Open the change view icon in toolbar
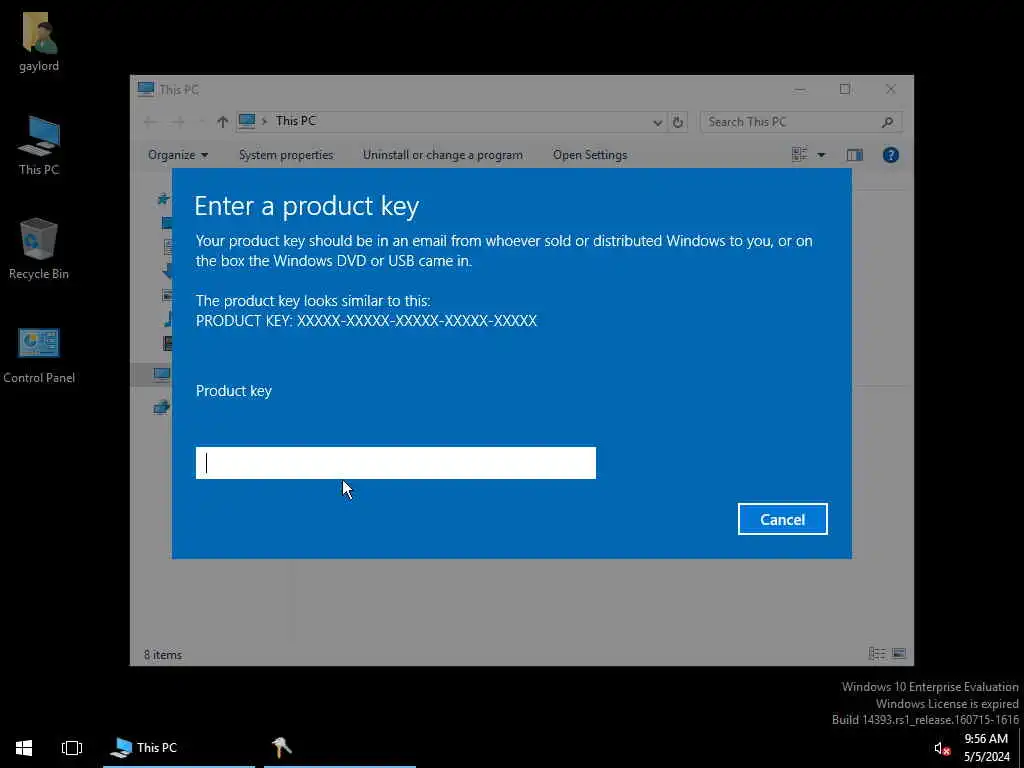Image resolution: width=1024 pixels, height=768 pixels. pyautogui.click(x=799, y=155)
